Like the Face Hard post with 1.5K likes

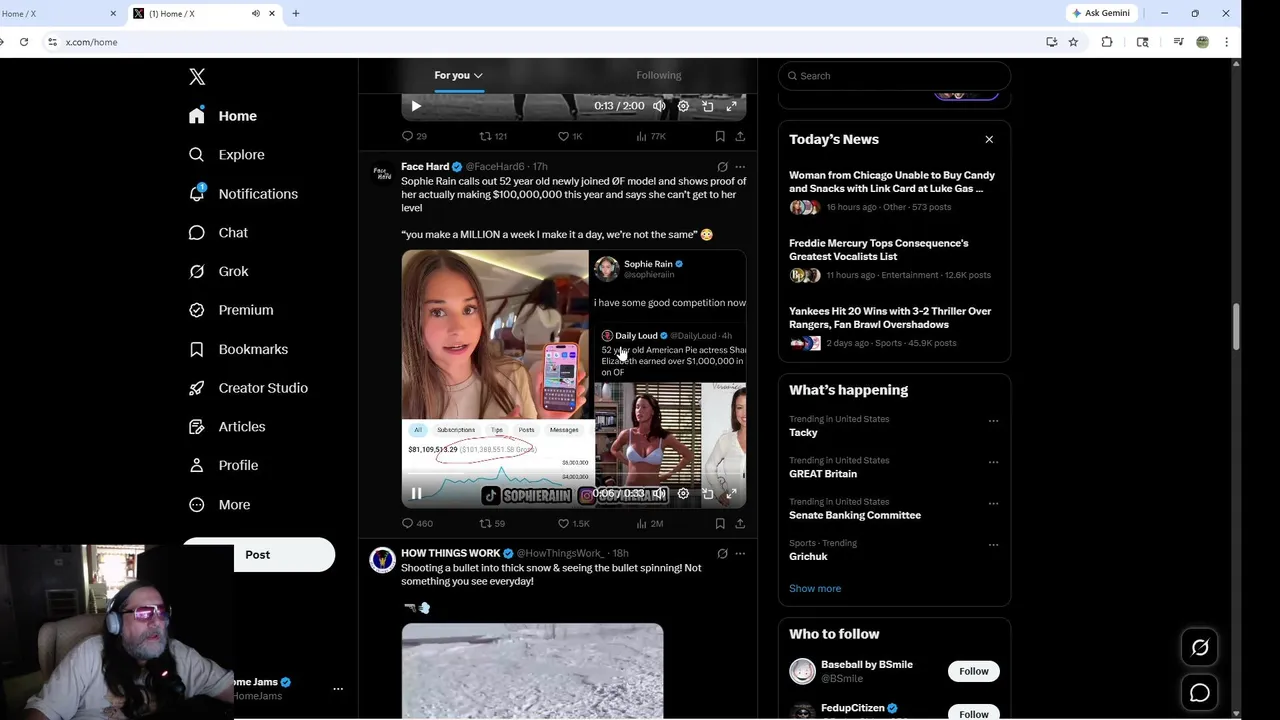[574, 523]
